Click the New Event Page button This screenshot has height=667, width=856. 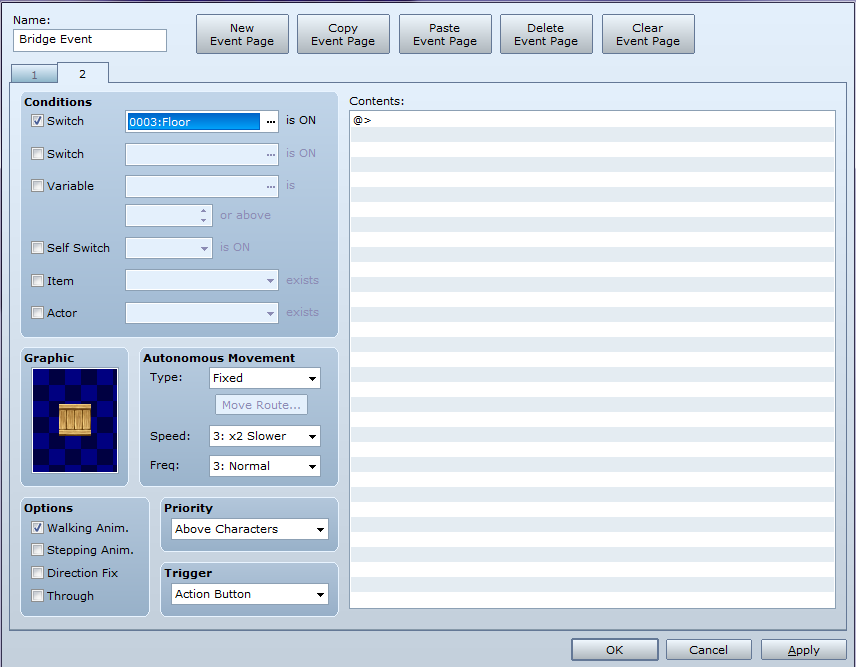(242, 34)
